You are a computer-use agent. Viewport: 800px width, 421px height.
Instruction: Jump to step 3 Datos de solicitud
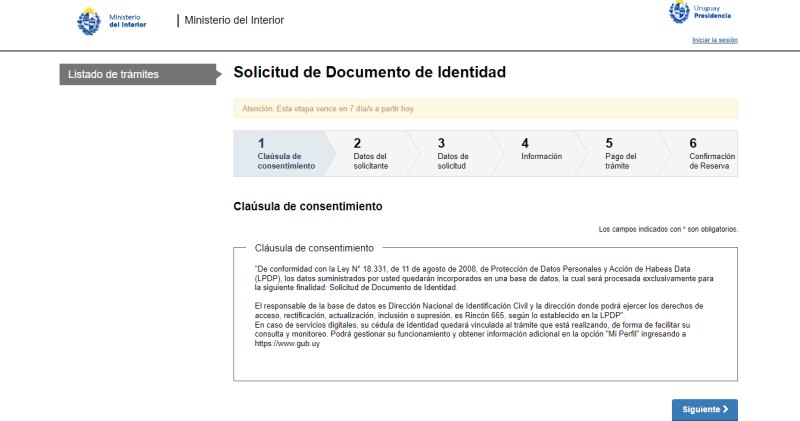click(x=455, y=153)
